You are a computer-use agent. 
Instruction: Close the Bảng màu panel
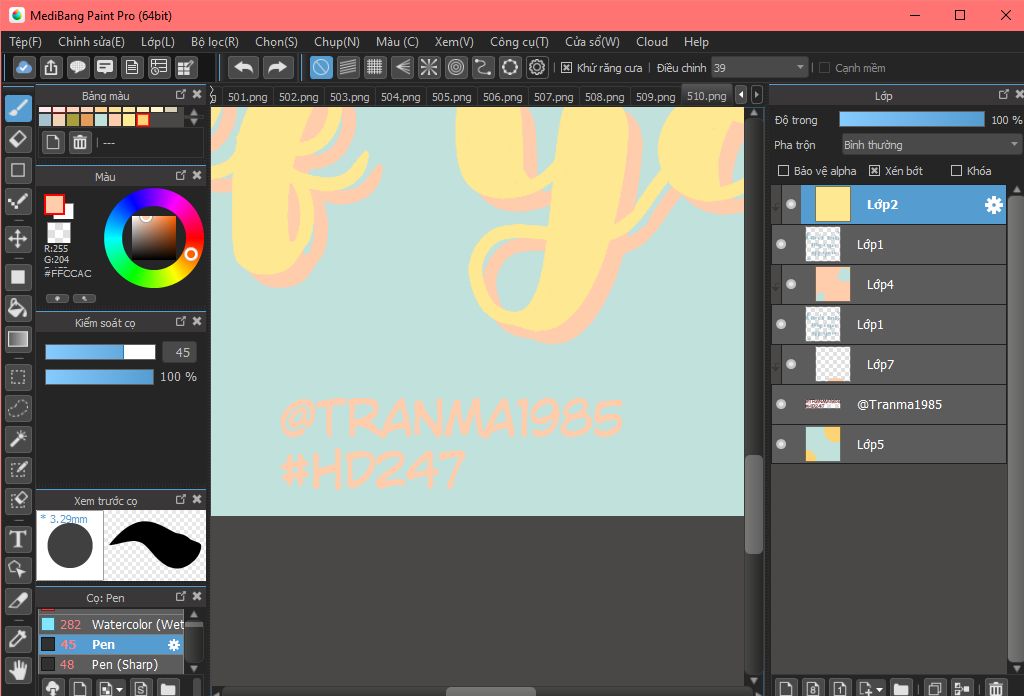tap(197, 95)
